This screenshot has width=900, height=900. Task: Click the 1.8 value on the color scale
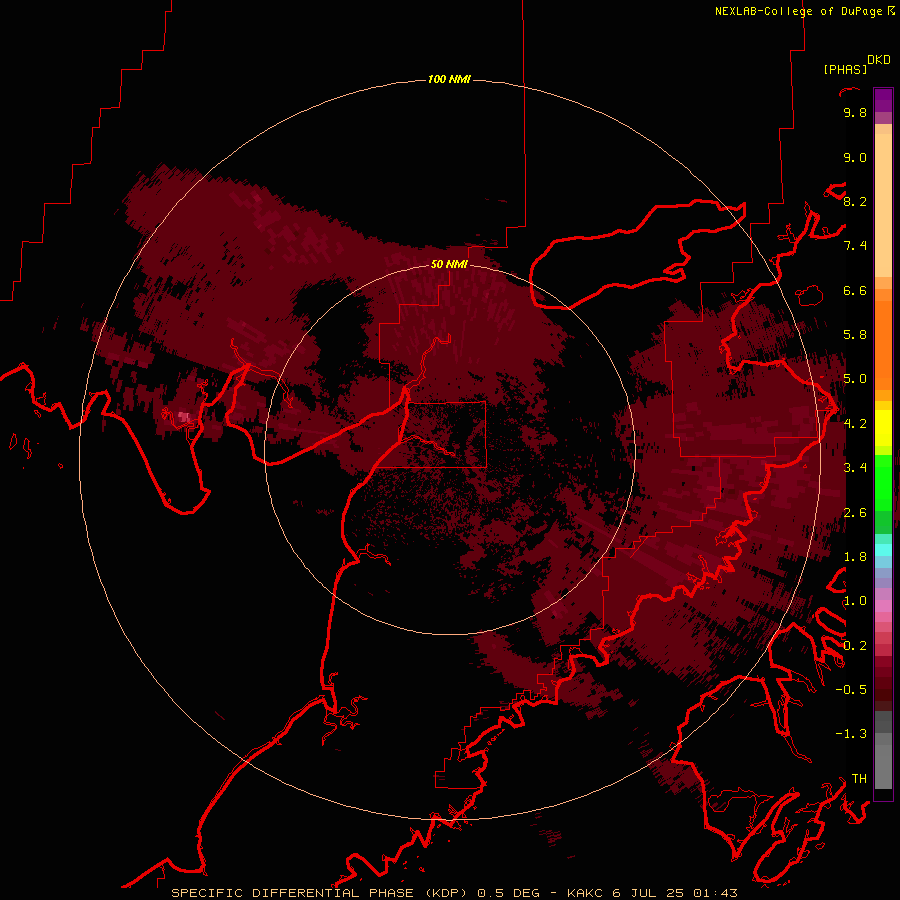[855, 557]
